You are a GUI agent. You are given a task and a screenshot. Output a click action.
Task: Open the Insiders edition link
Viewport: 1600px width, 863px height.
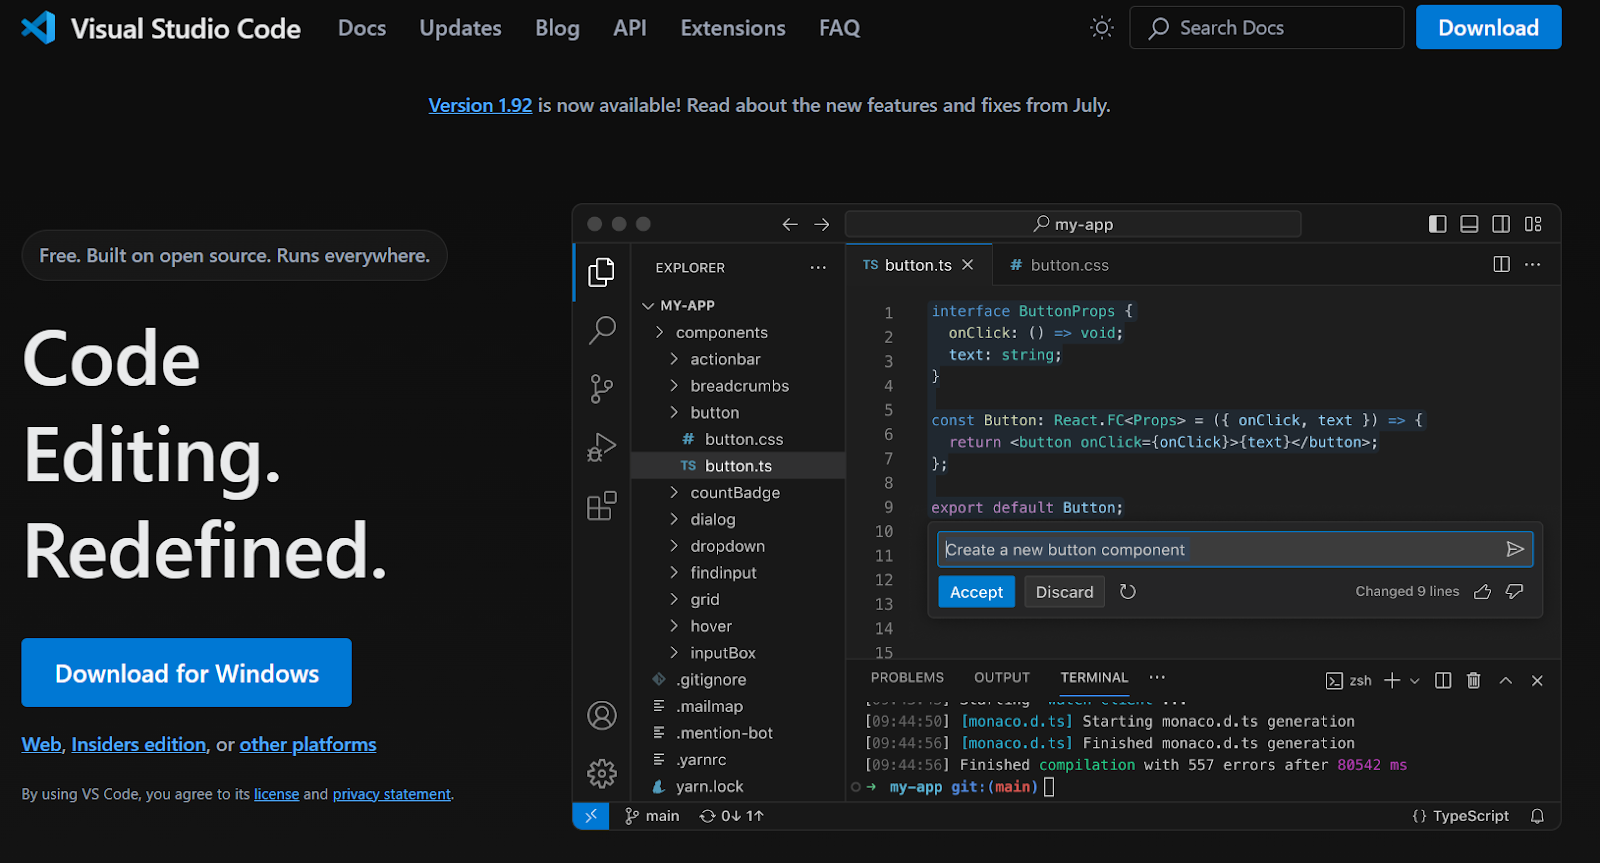coord(139,744)
